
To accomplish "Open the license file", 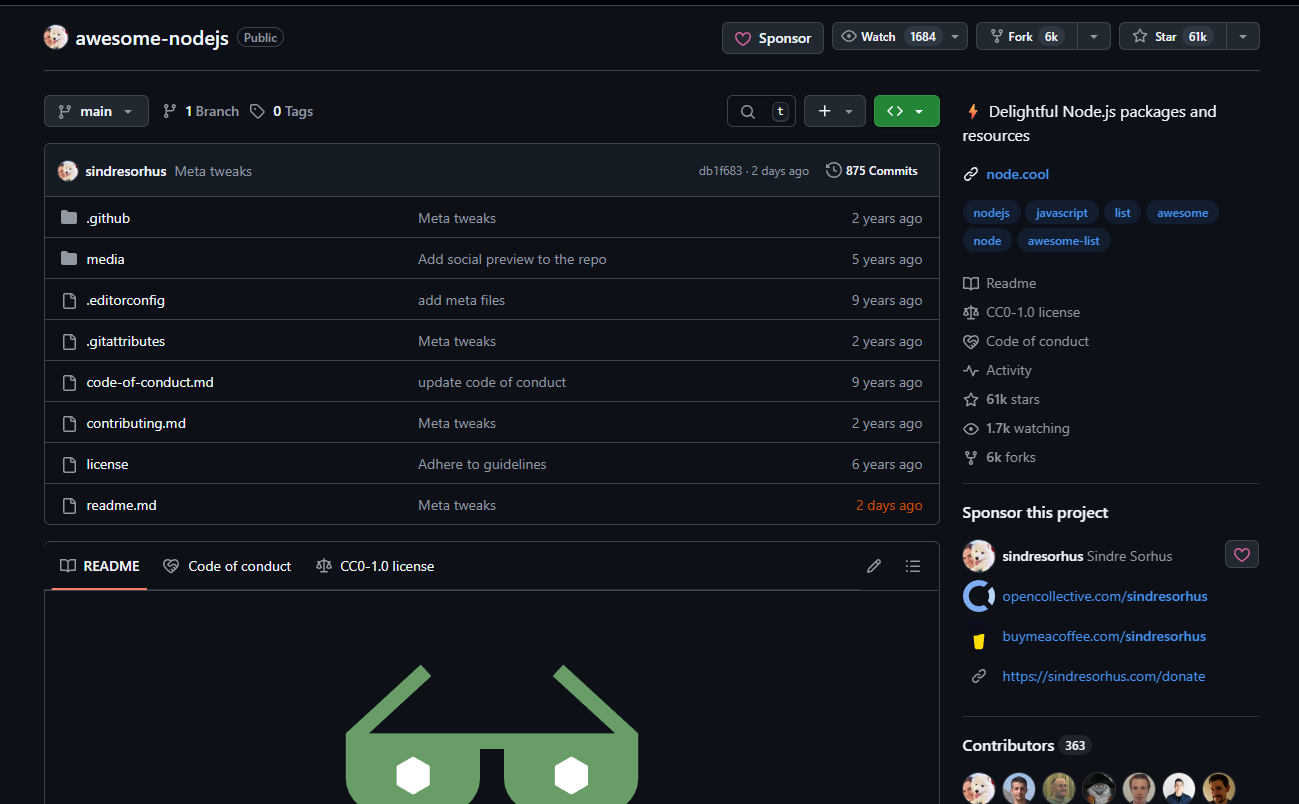I will click(107, 464).
